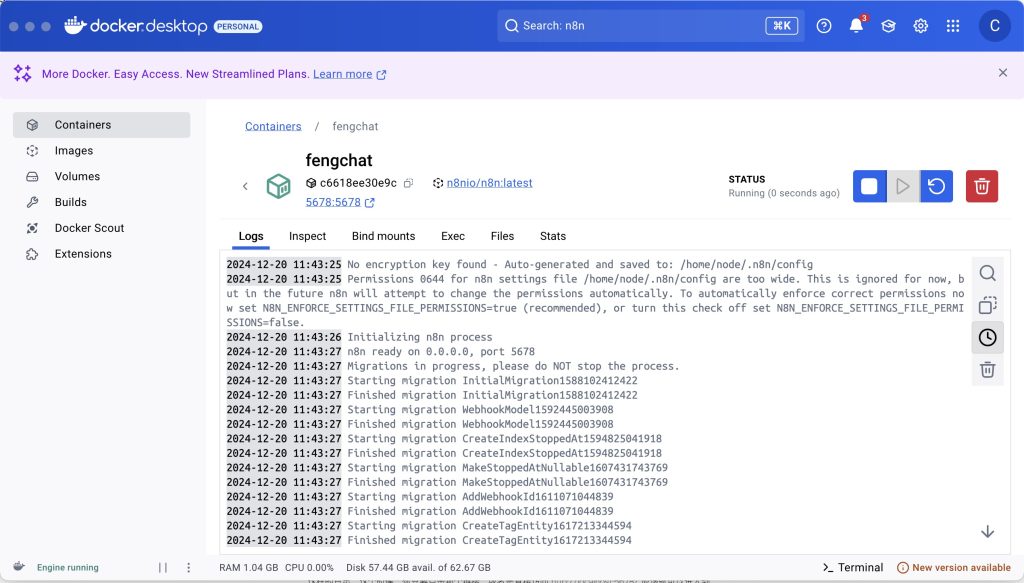Image resolution: width=1024 pixels, height=583 pixels.
Task: Open the Builds sidebar section
Action: tap(102, 202)
